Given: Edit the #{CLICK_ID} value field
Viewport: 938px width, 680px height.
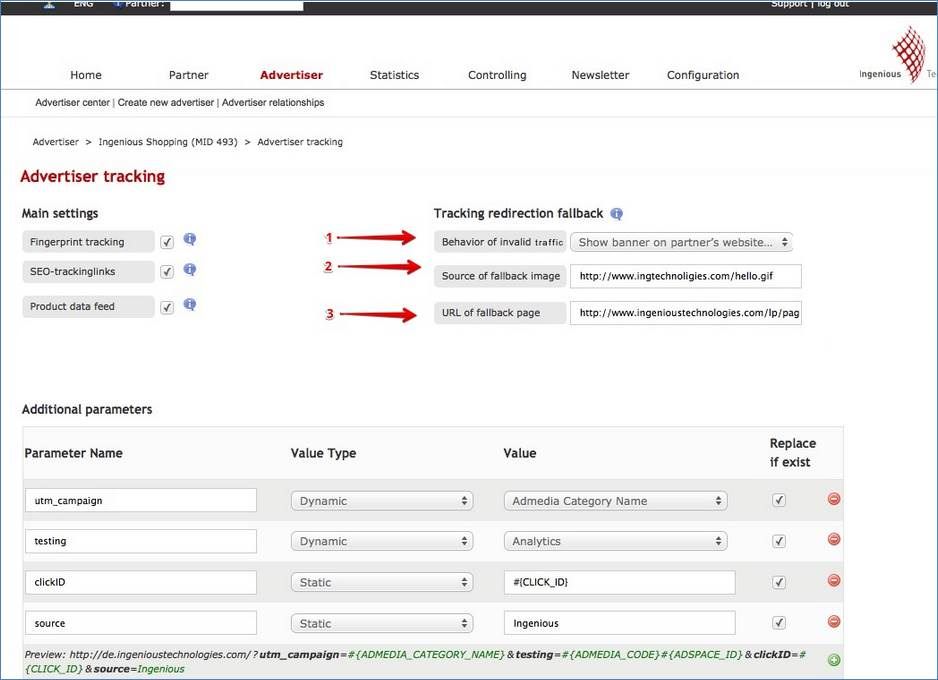Looking at the screenshot, I should click(x=620, y=583).
